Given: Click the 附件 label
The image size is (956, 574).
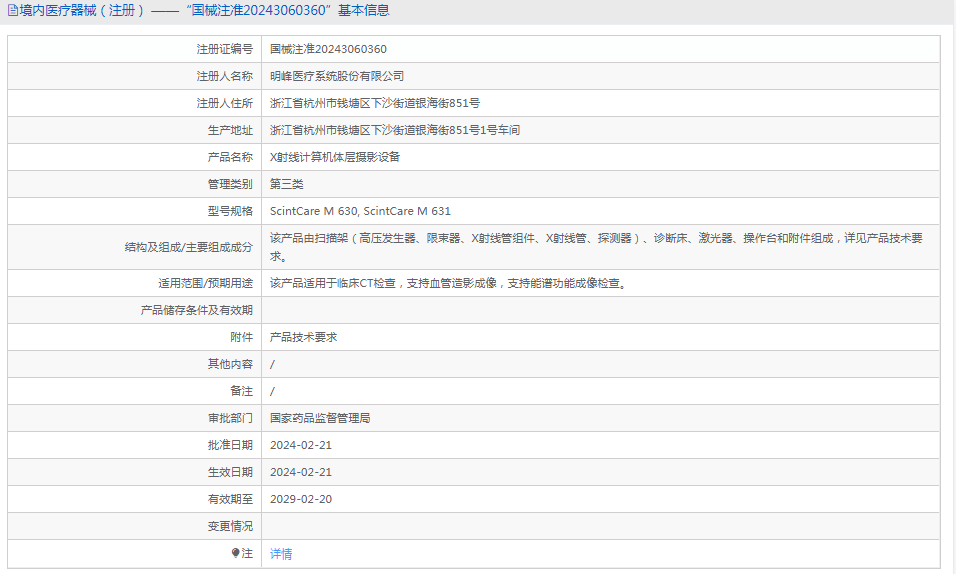Looking at the screenshot, I should (x=241, y=337).
